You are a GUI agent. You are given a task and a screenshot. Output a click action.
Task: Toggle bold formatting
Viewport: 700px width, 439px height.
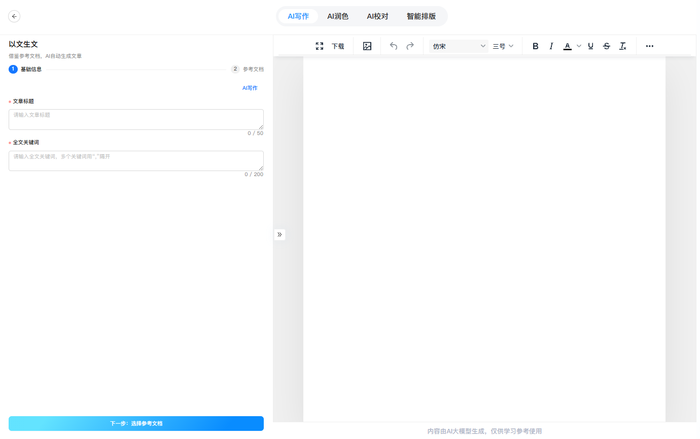coord(535,46)
